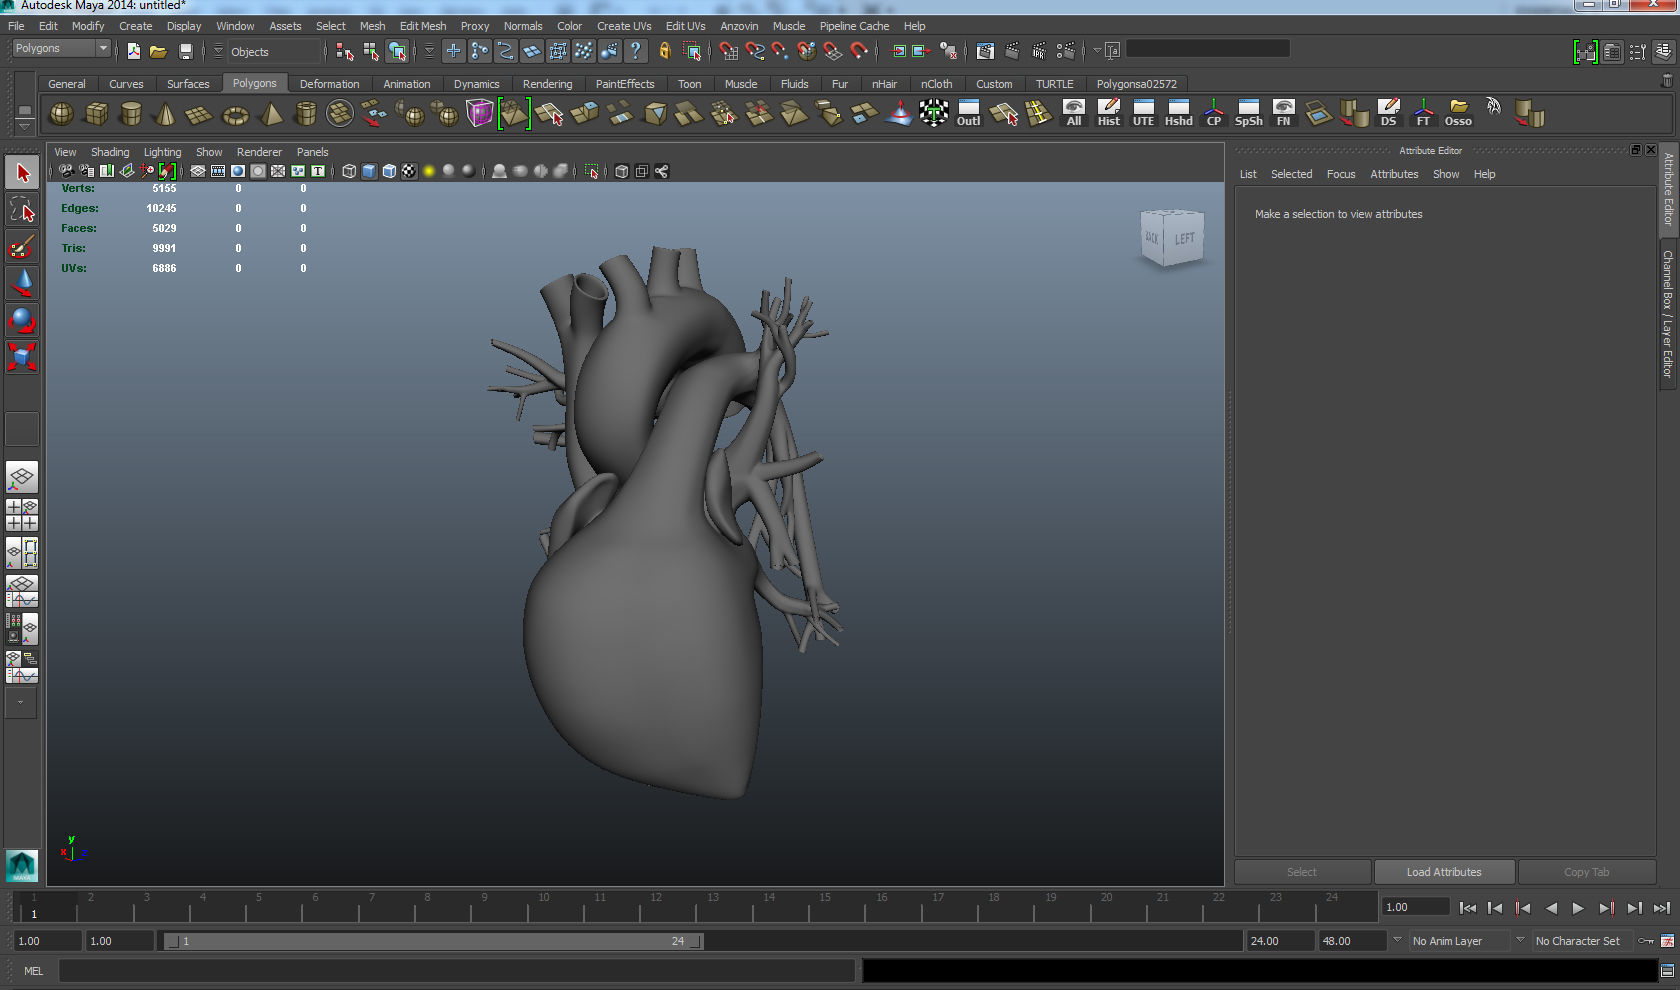Image resolution: width=1680 pixels, height=990 pixels.
Task: Click frame 12 on the timeline
Action: 655,907
